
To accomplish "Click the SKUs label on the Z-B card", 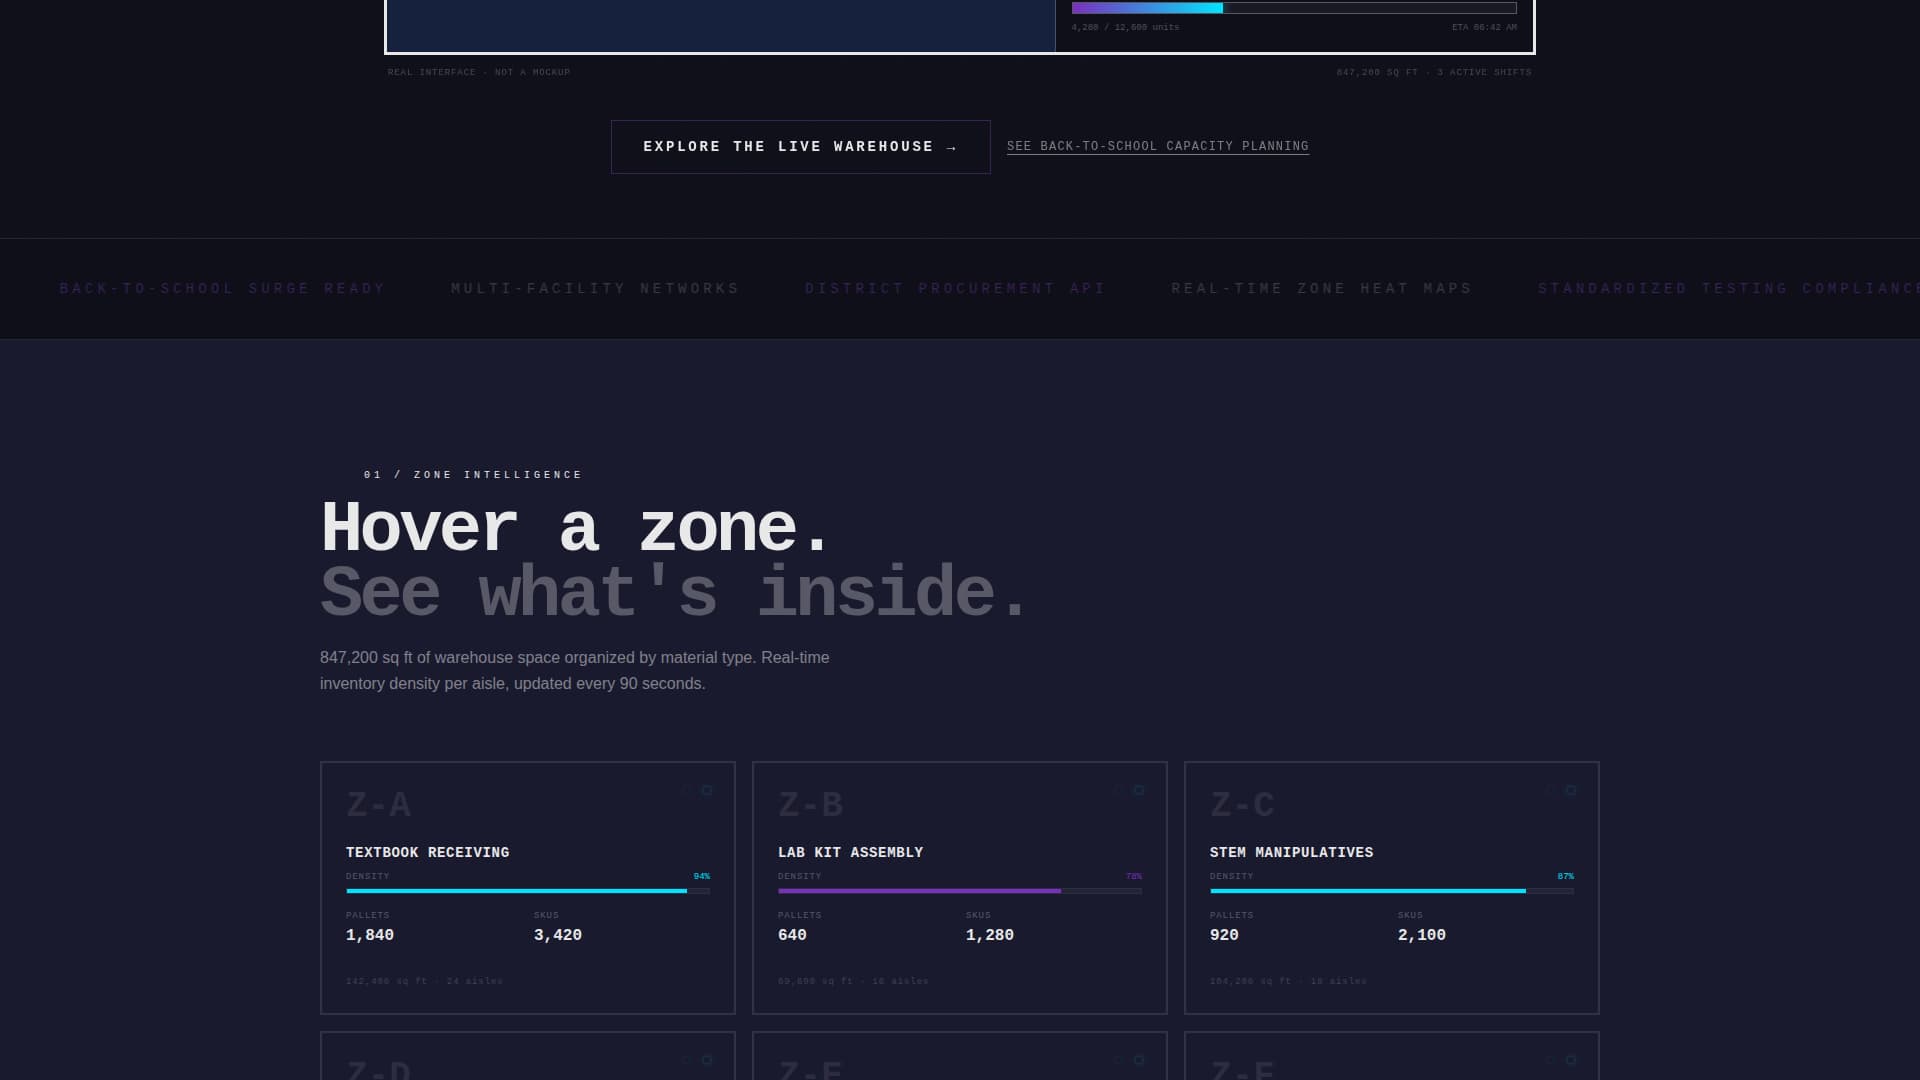I will tap(978, 915).
